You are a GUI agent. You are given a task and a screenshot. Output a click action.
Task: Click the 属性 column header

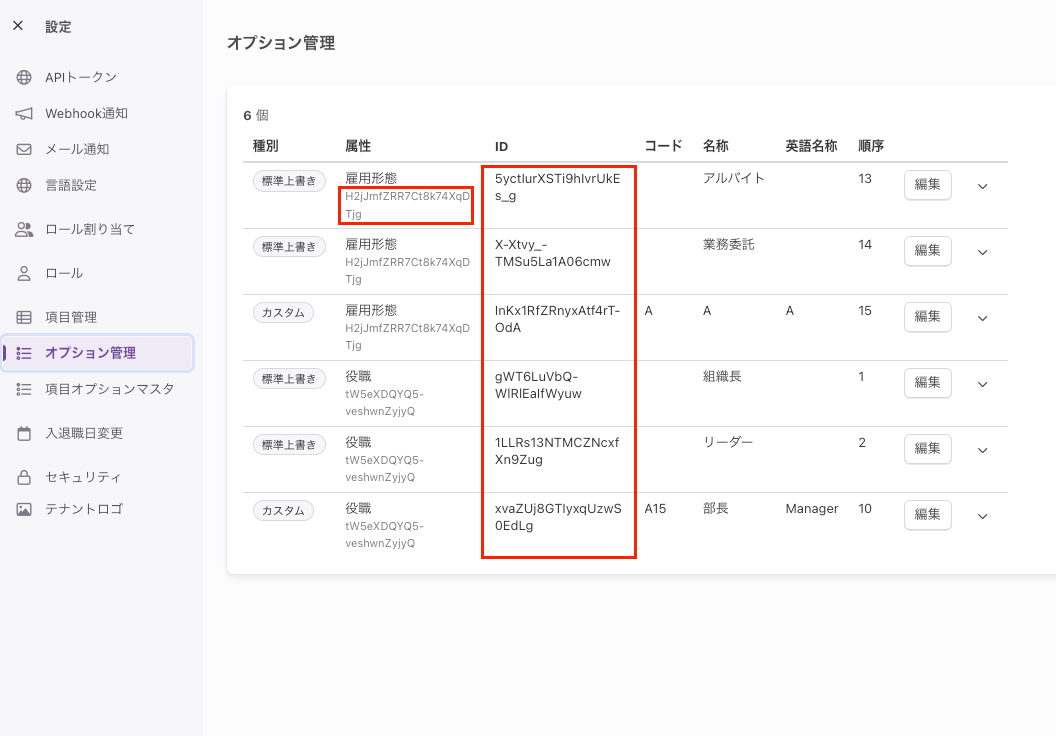tap(358, 146)
